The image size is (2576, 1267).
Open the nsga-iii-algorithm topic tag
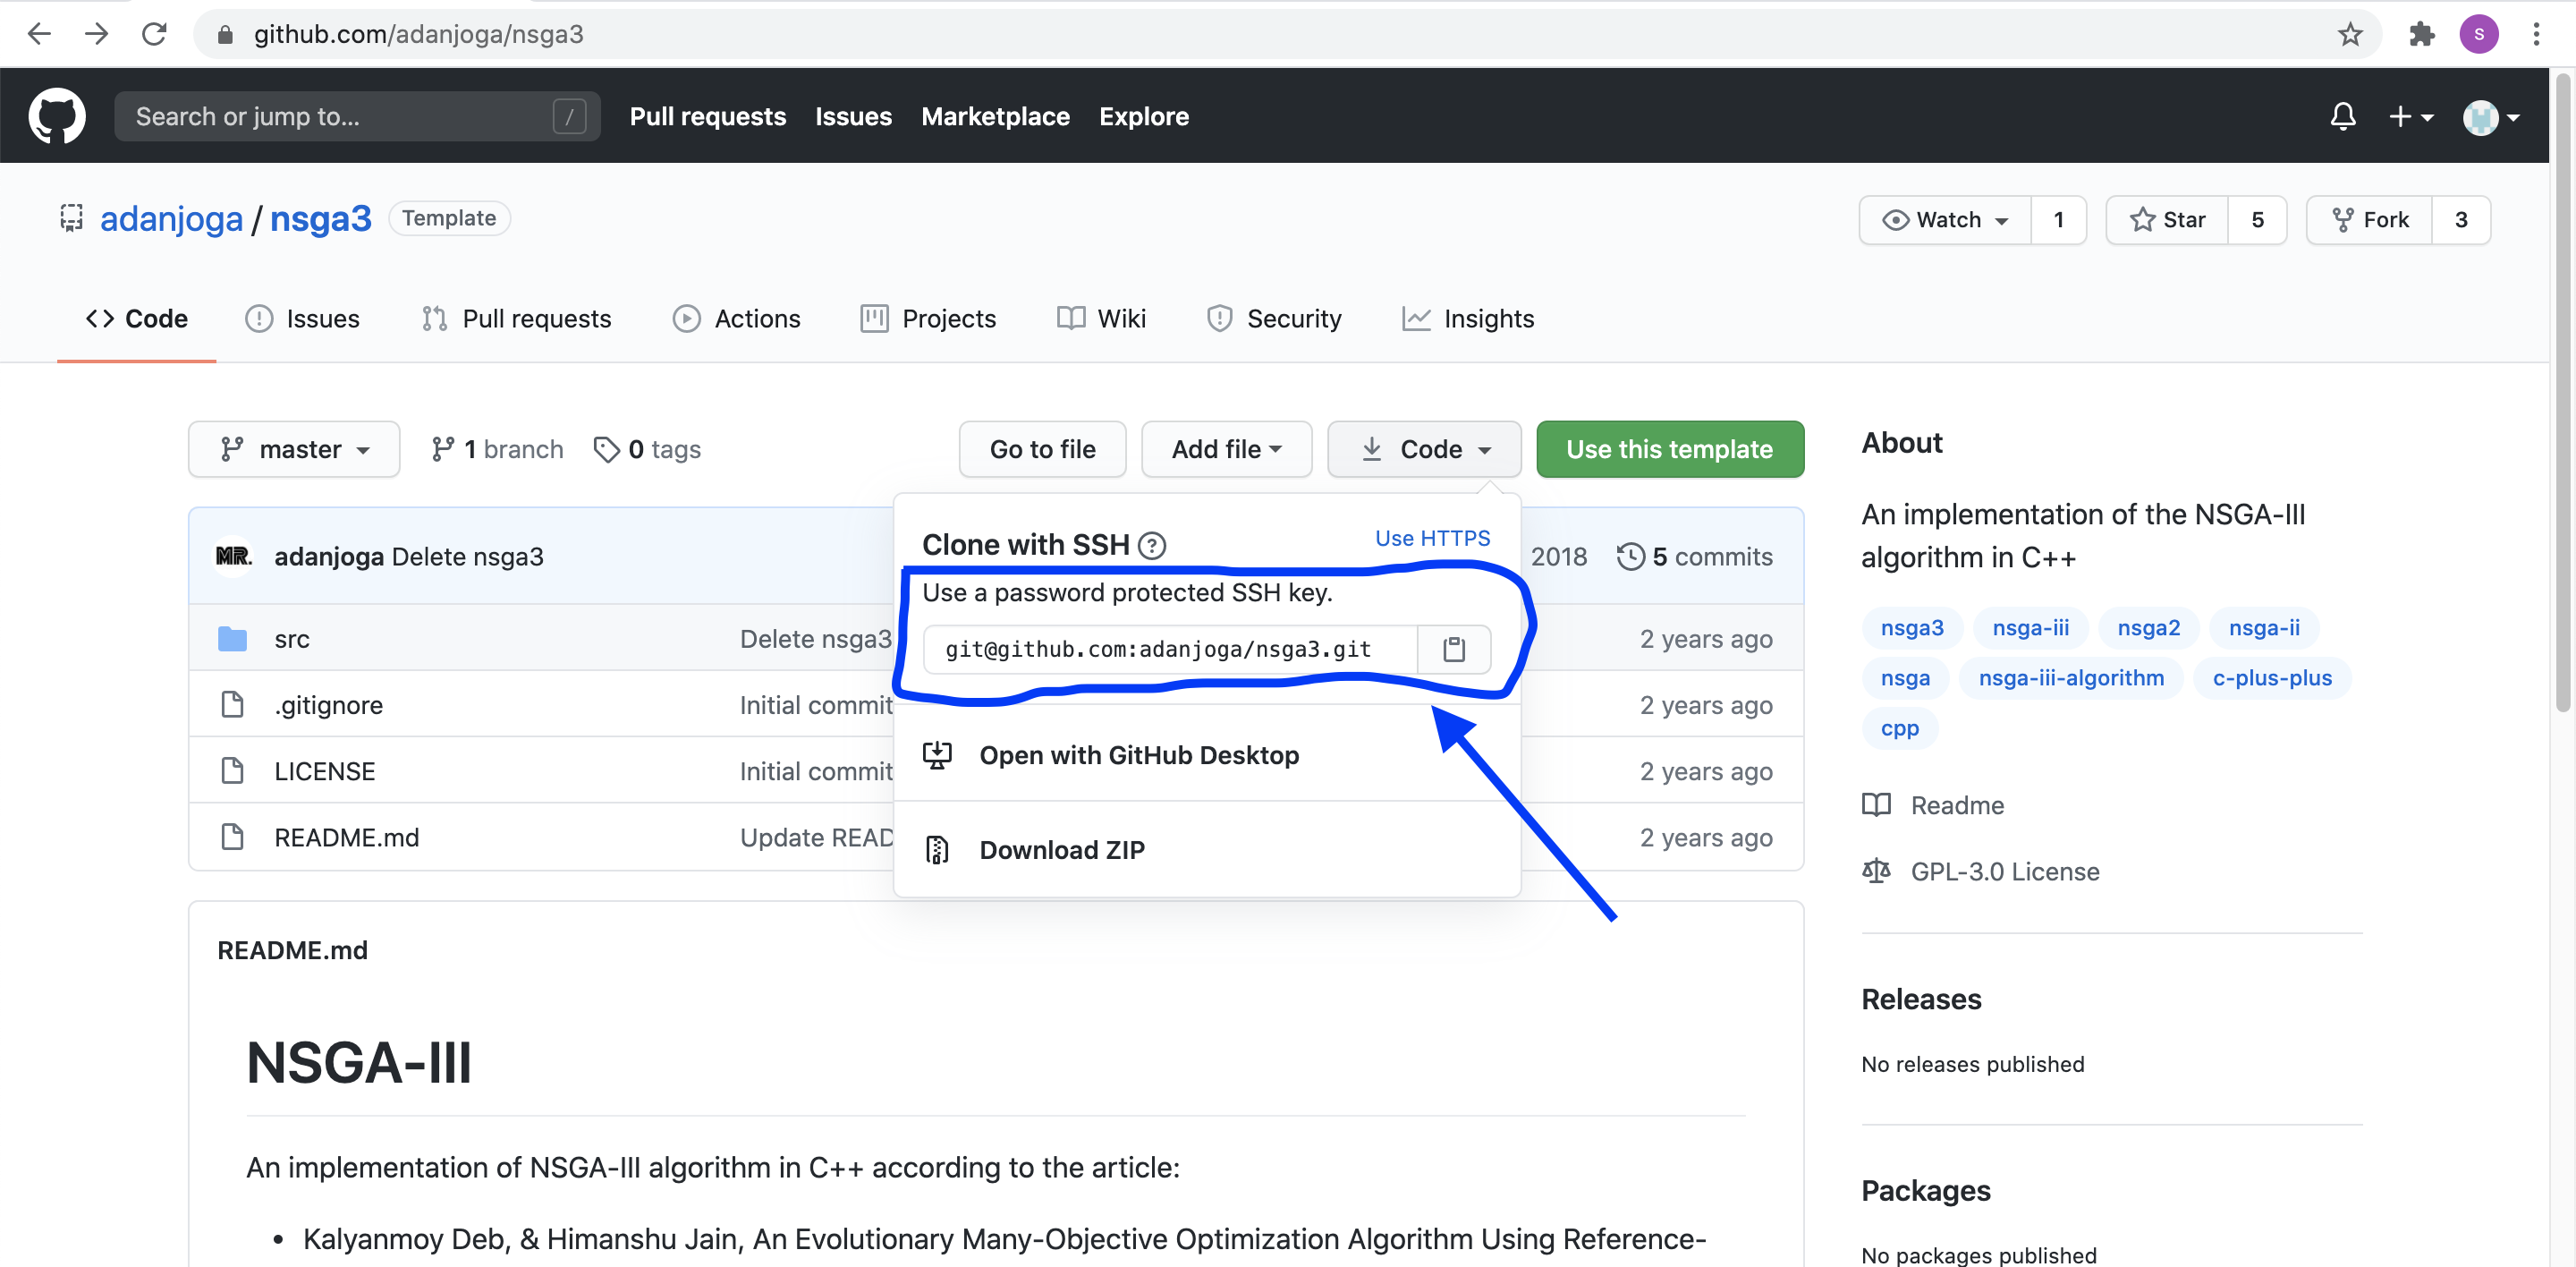[2071, 678]
